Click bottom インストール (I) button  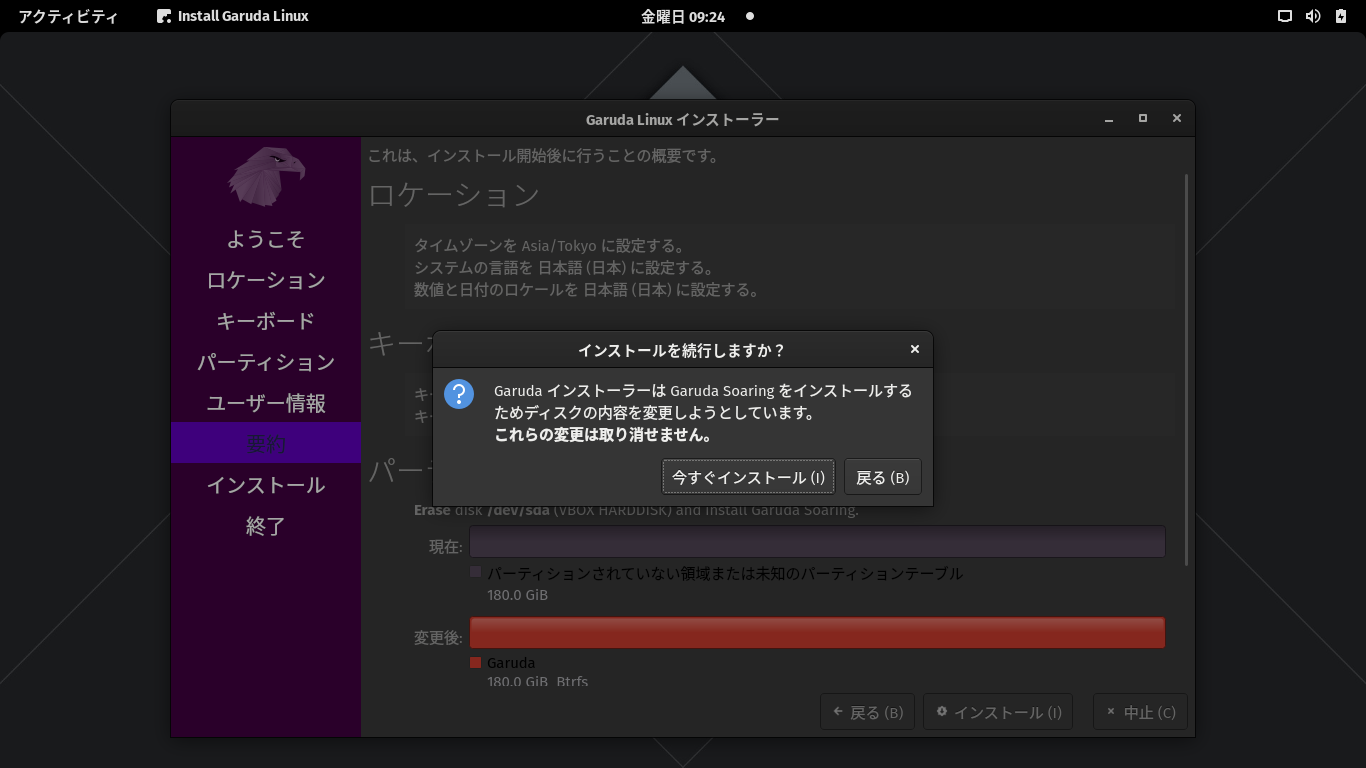click(x=998, y=712)
